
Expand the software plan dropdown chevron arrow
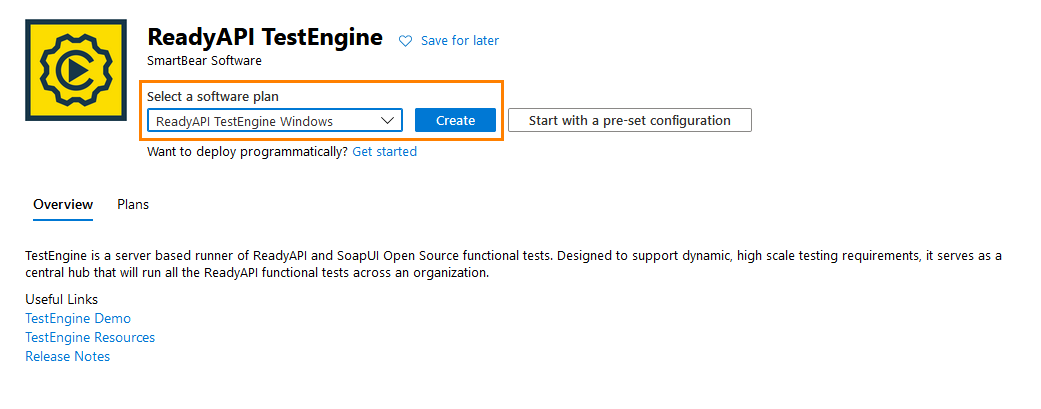(388, 120)
